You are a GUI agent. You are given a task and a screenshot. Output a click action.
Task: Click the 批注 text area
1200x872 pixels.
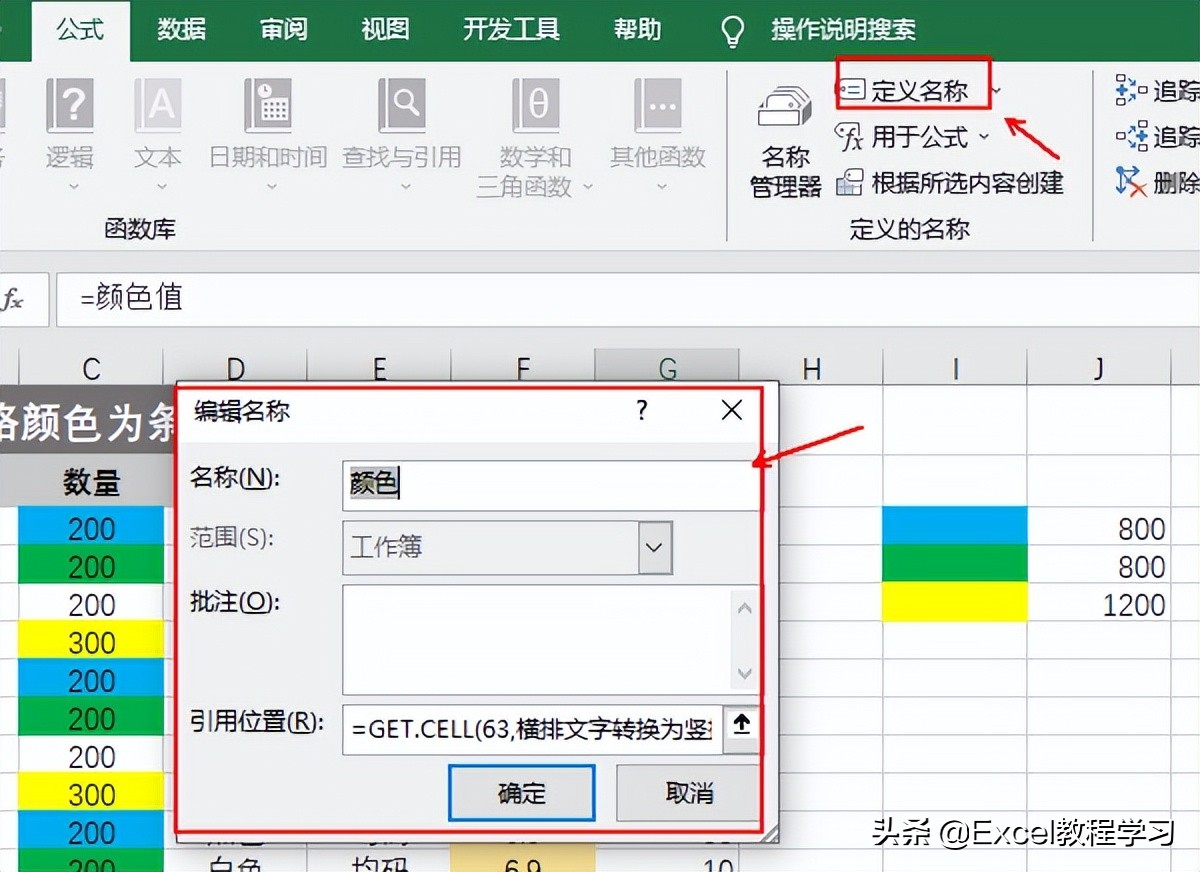pyautogui.click(x=550, y=640)
